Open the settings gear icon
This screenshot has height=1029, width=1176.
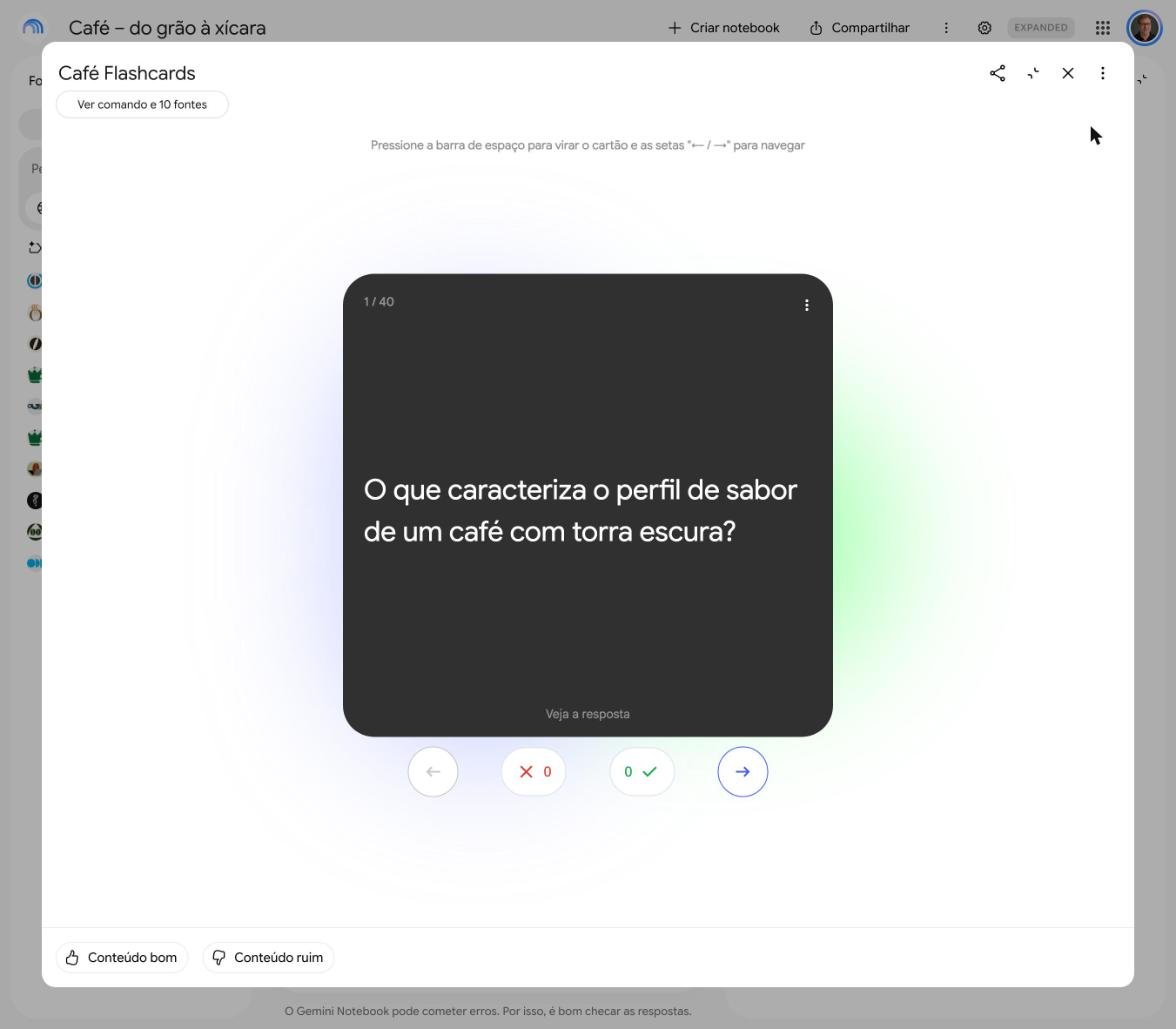[x=984, y=28]
